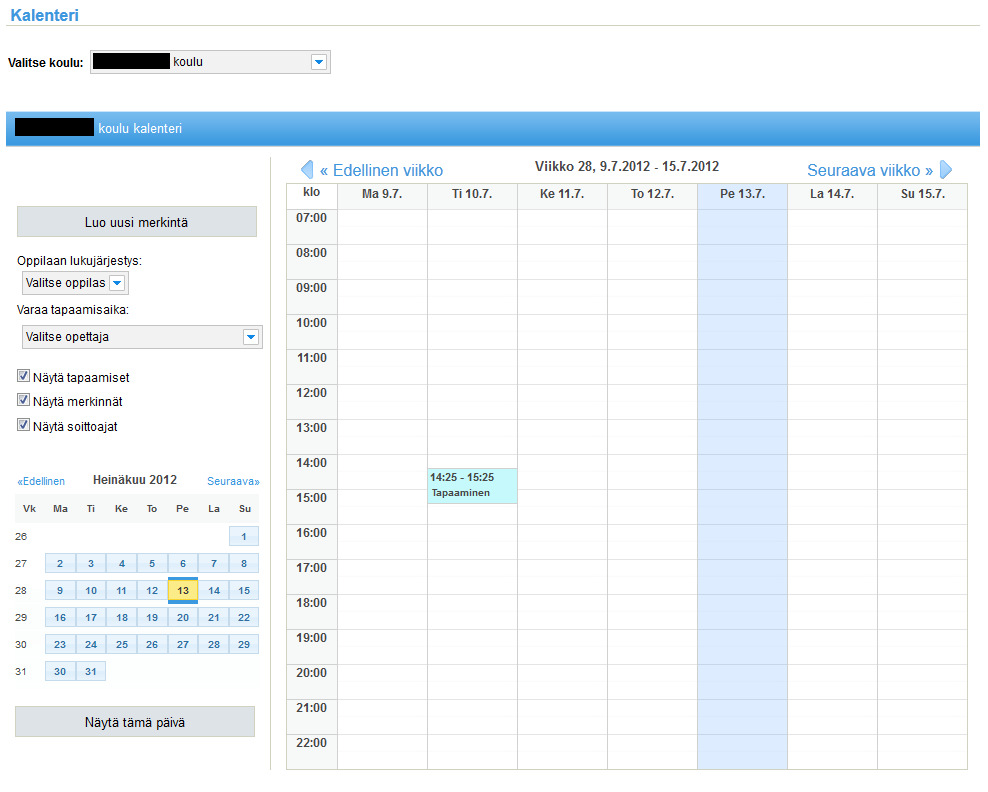Image resolution: width=988 pixels, height=792 pixels.
Task: Click the left arrow icon for previous week
Action: [307, 169]
